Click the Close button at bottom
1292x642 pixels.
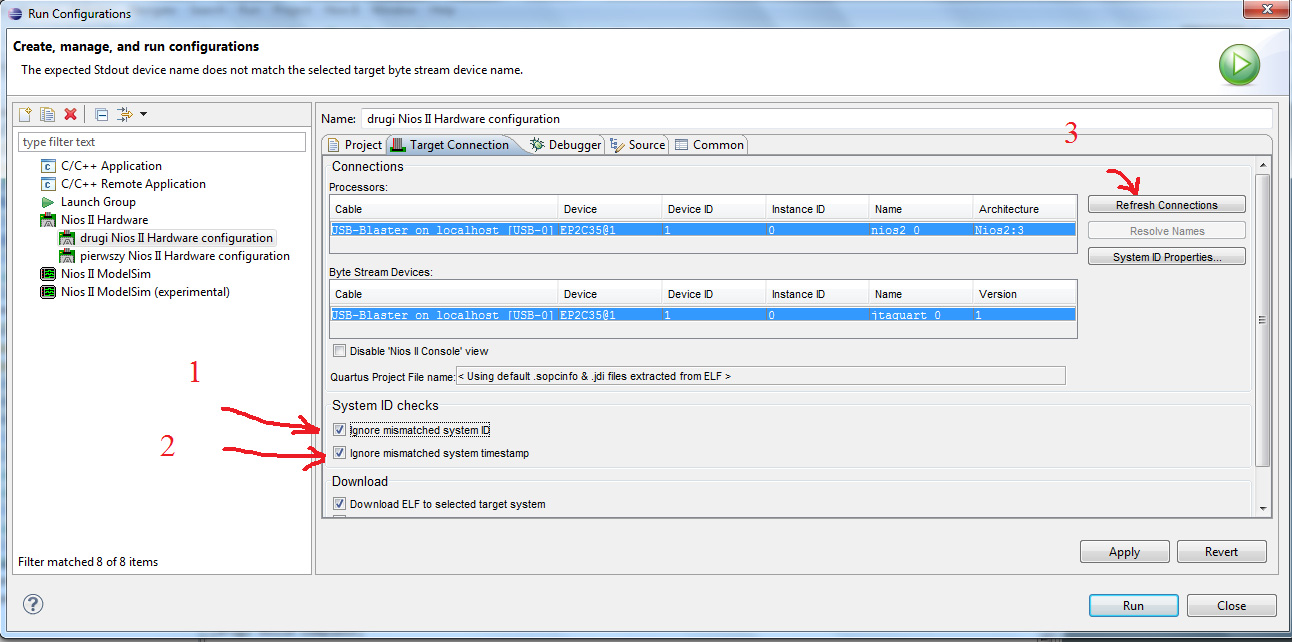coord(1231,605)
